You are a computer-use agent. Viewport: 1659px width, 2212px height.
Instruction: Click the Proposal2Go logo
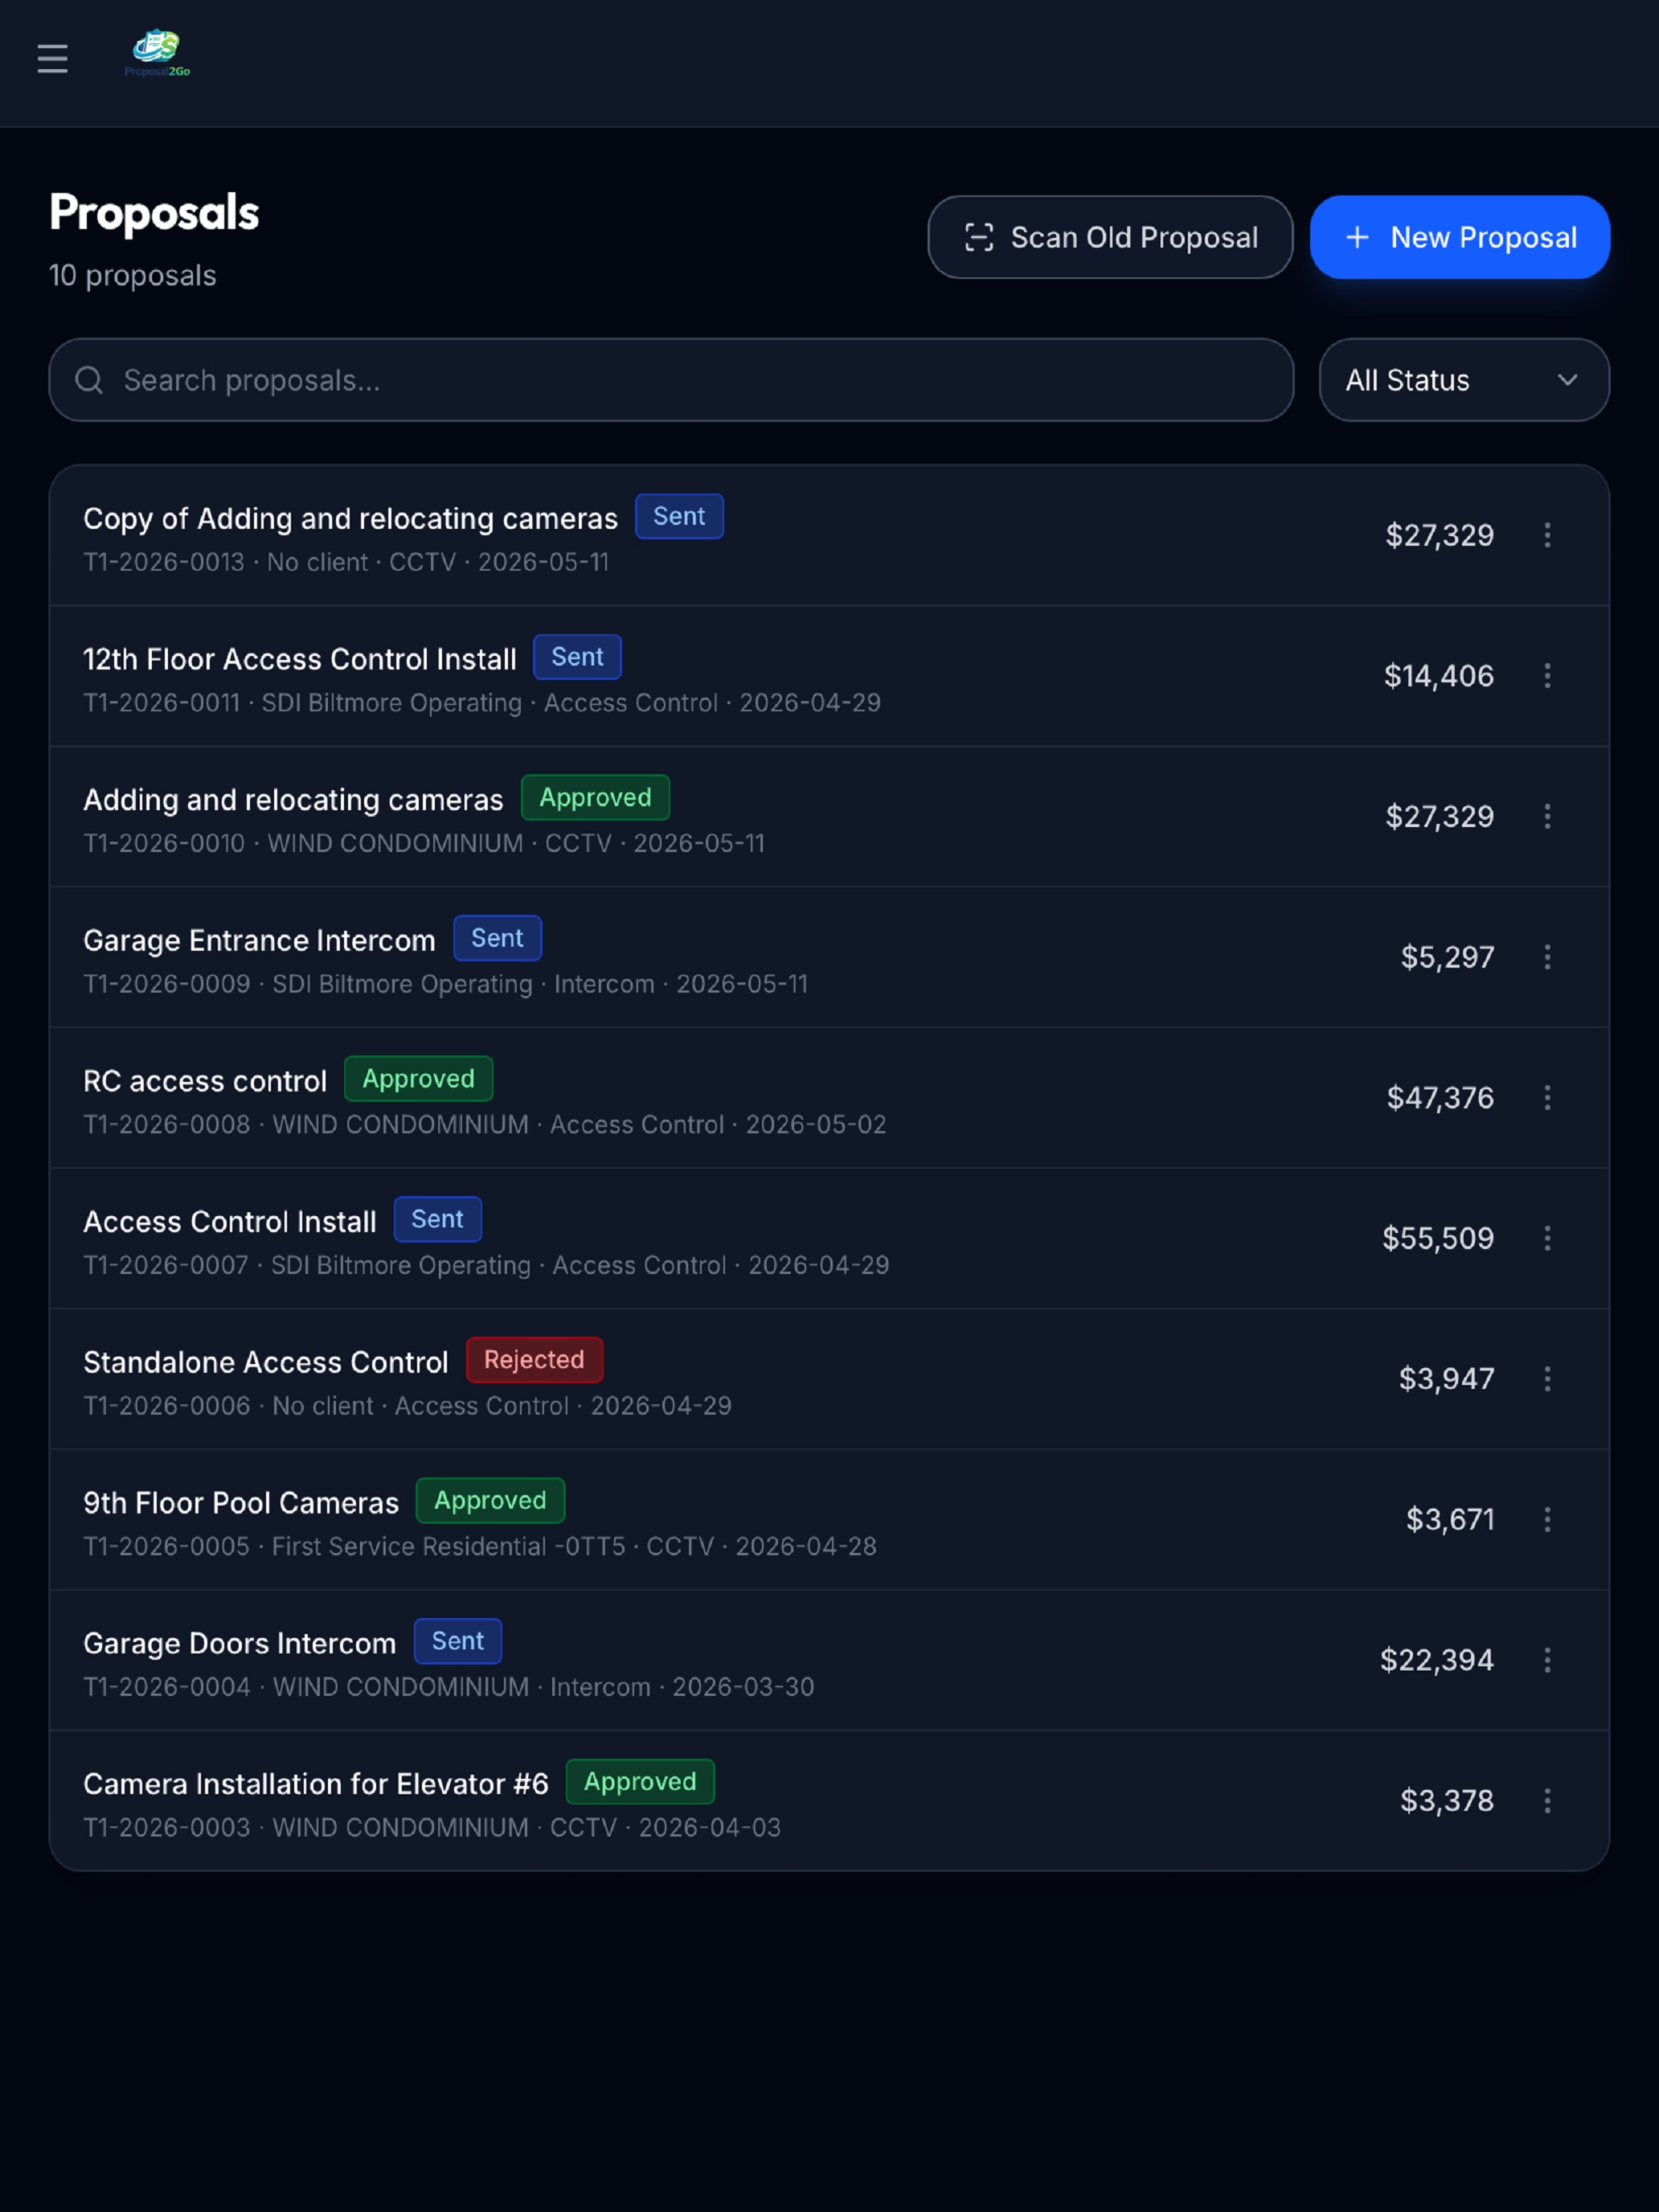click(x=158, y=54)
